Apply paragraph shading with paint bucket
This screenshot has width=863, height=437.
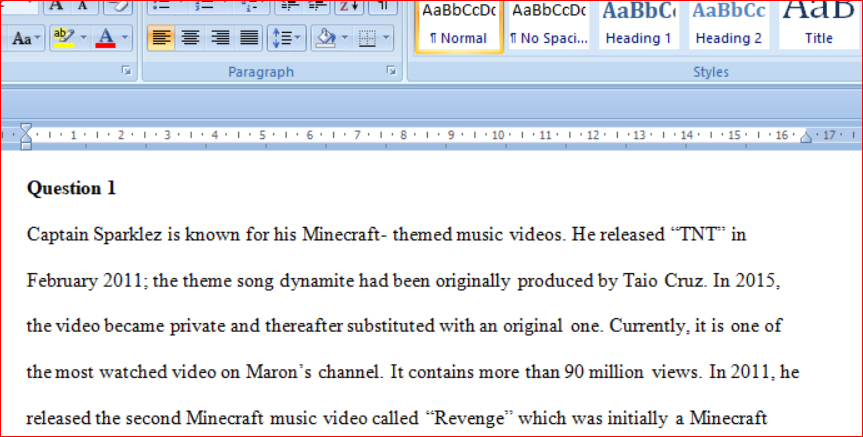coord(326,38)
